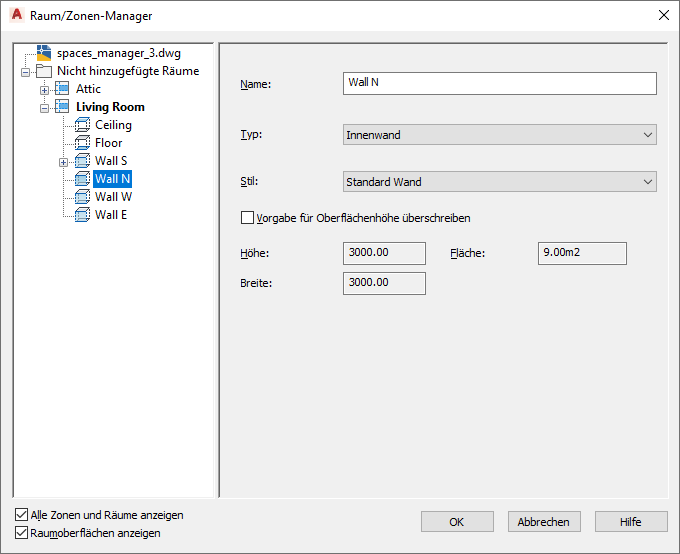This screenshot has width=680, height=554.
Task: Confirm with the OK button
Action: click(457, 521)
